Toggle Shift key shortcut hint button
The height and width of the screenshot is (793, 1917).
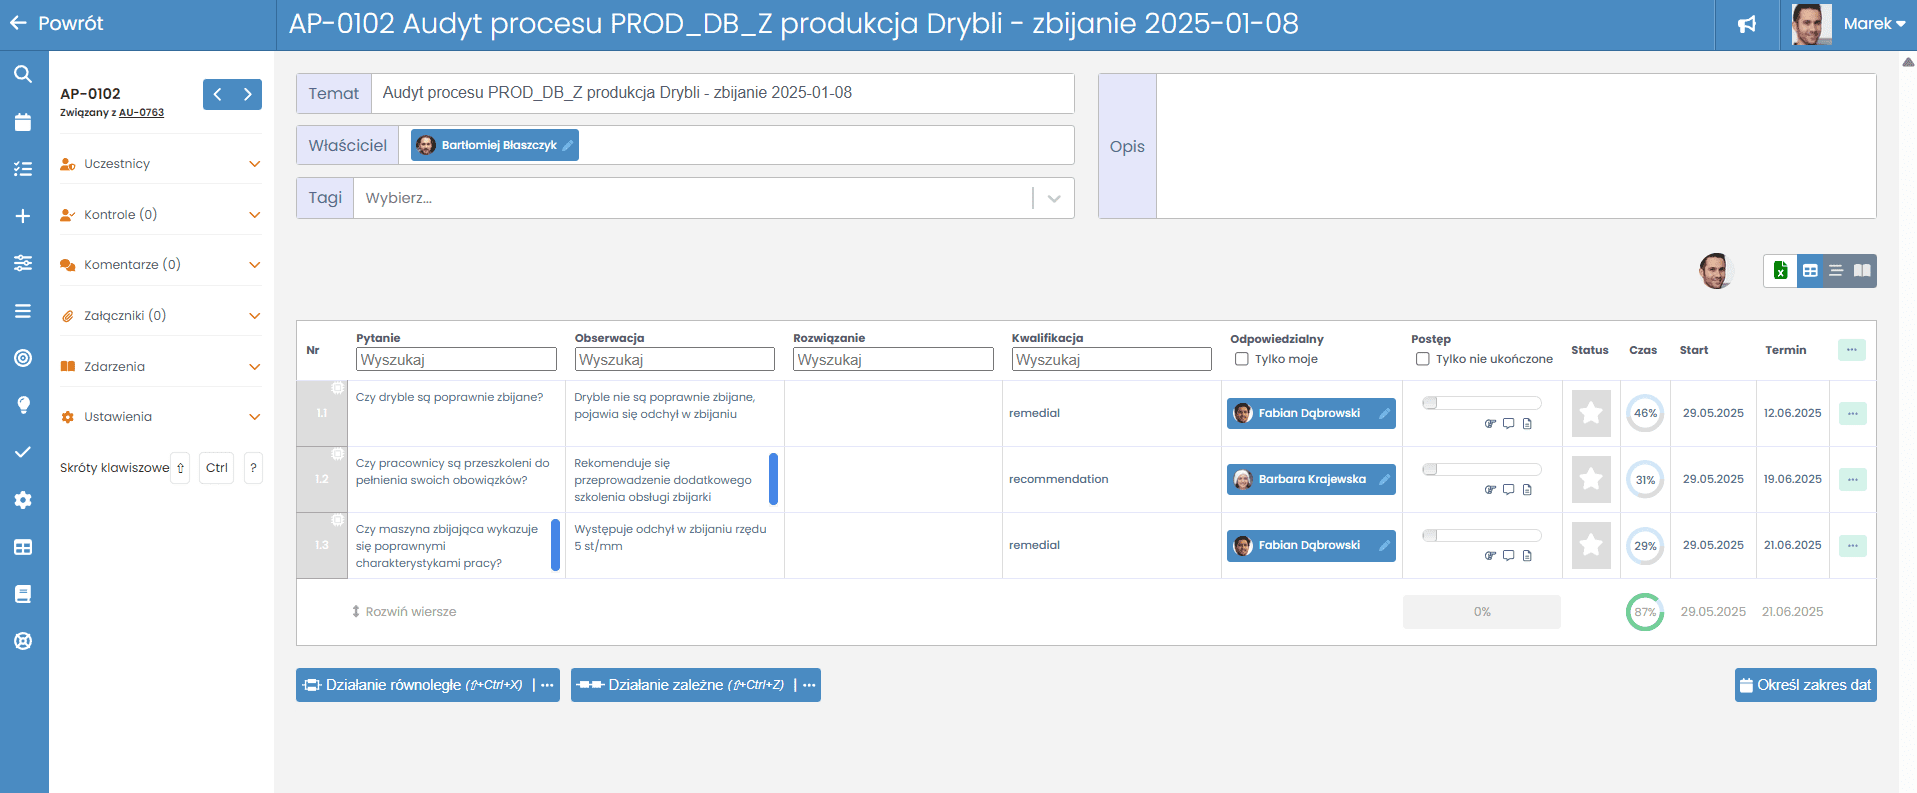(x=180, y=468)
